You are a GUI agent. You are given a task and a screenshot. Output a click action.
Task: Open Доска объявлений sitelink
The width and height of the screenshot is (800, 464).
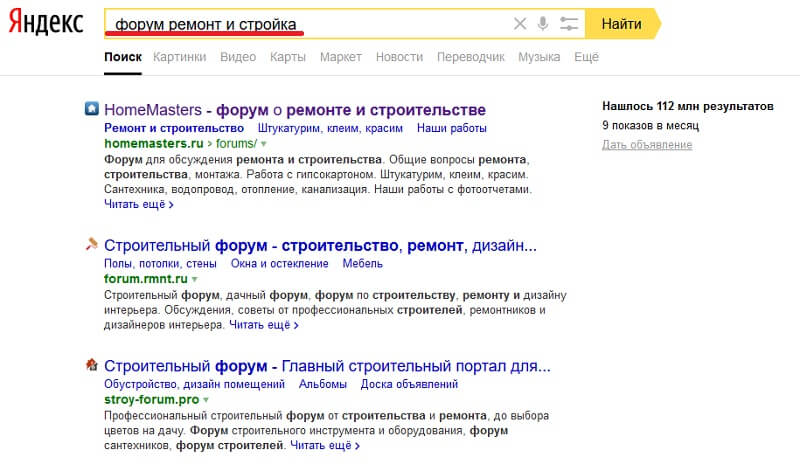[x=409, y=384]
